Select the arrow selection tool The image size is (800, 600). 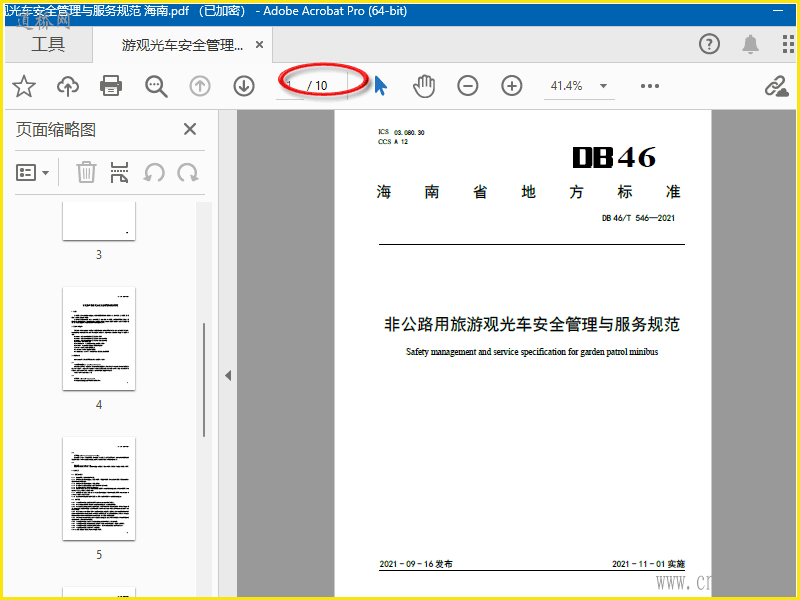tap(381, 86)
